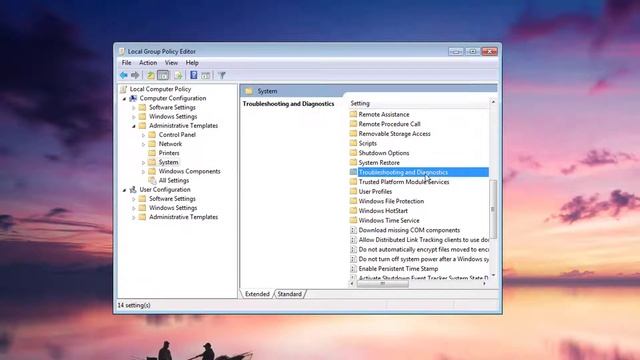Select Windows Settings under User Configuration
640x360 pixels.
[x=173, y=208]
